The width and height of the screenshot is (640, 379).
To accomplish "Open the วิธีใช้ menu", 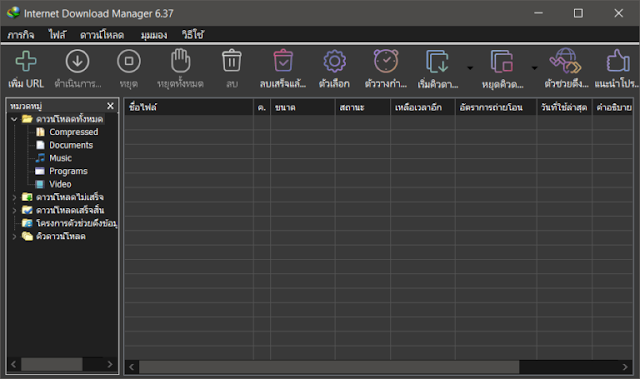I will (193, 35).
